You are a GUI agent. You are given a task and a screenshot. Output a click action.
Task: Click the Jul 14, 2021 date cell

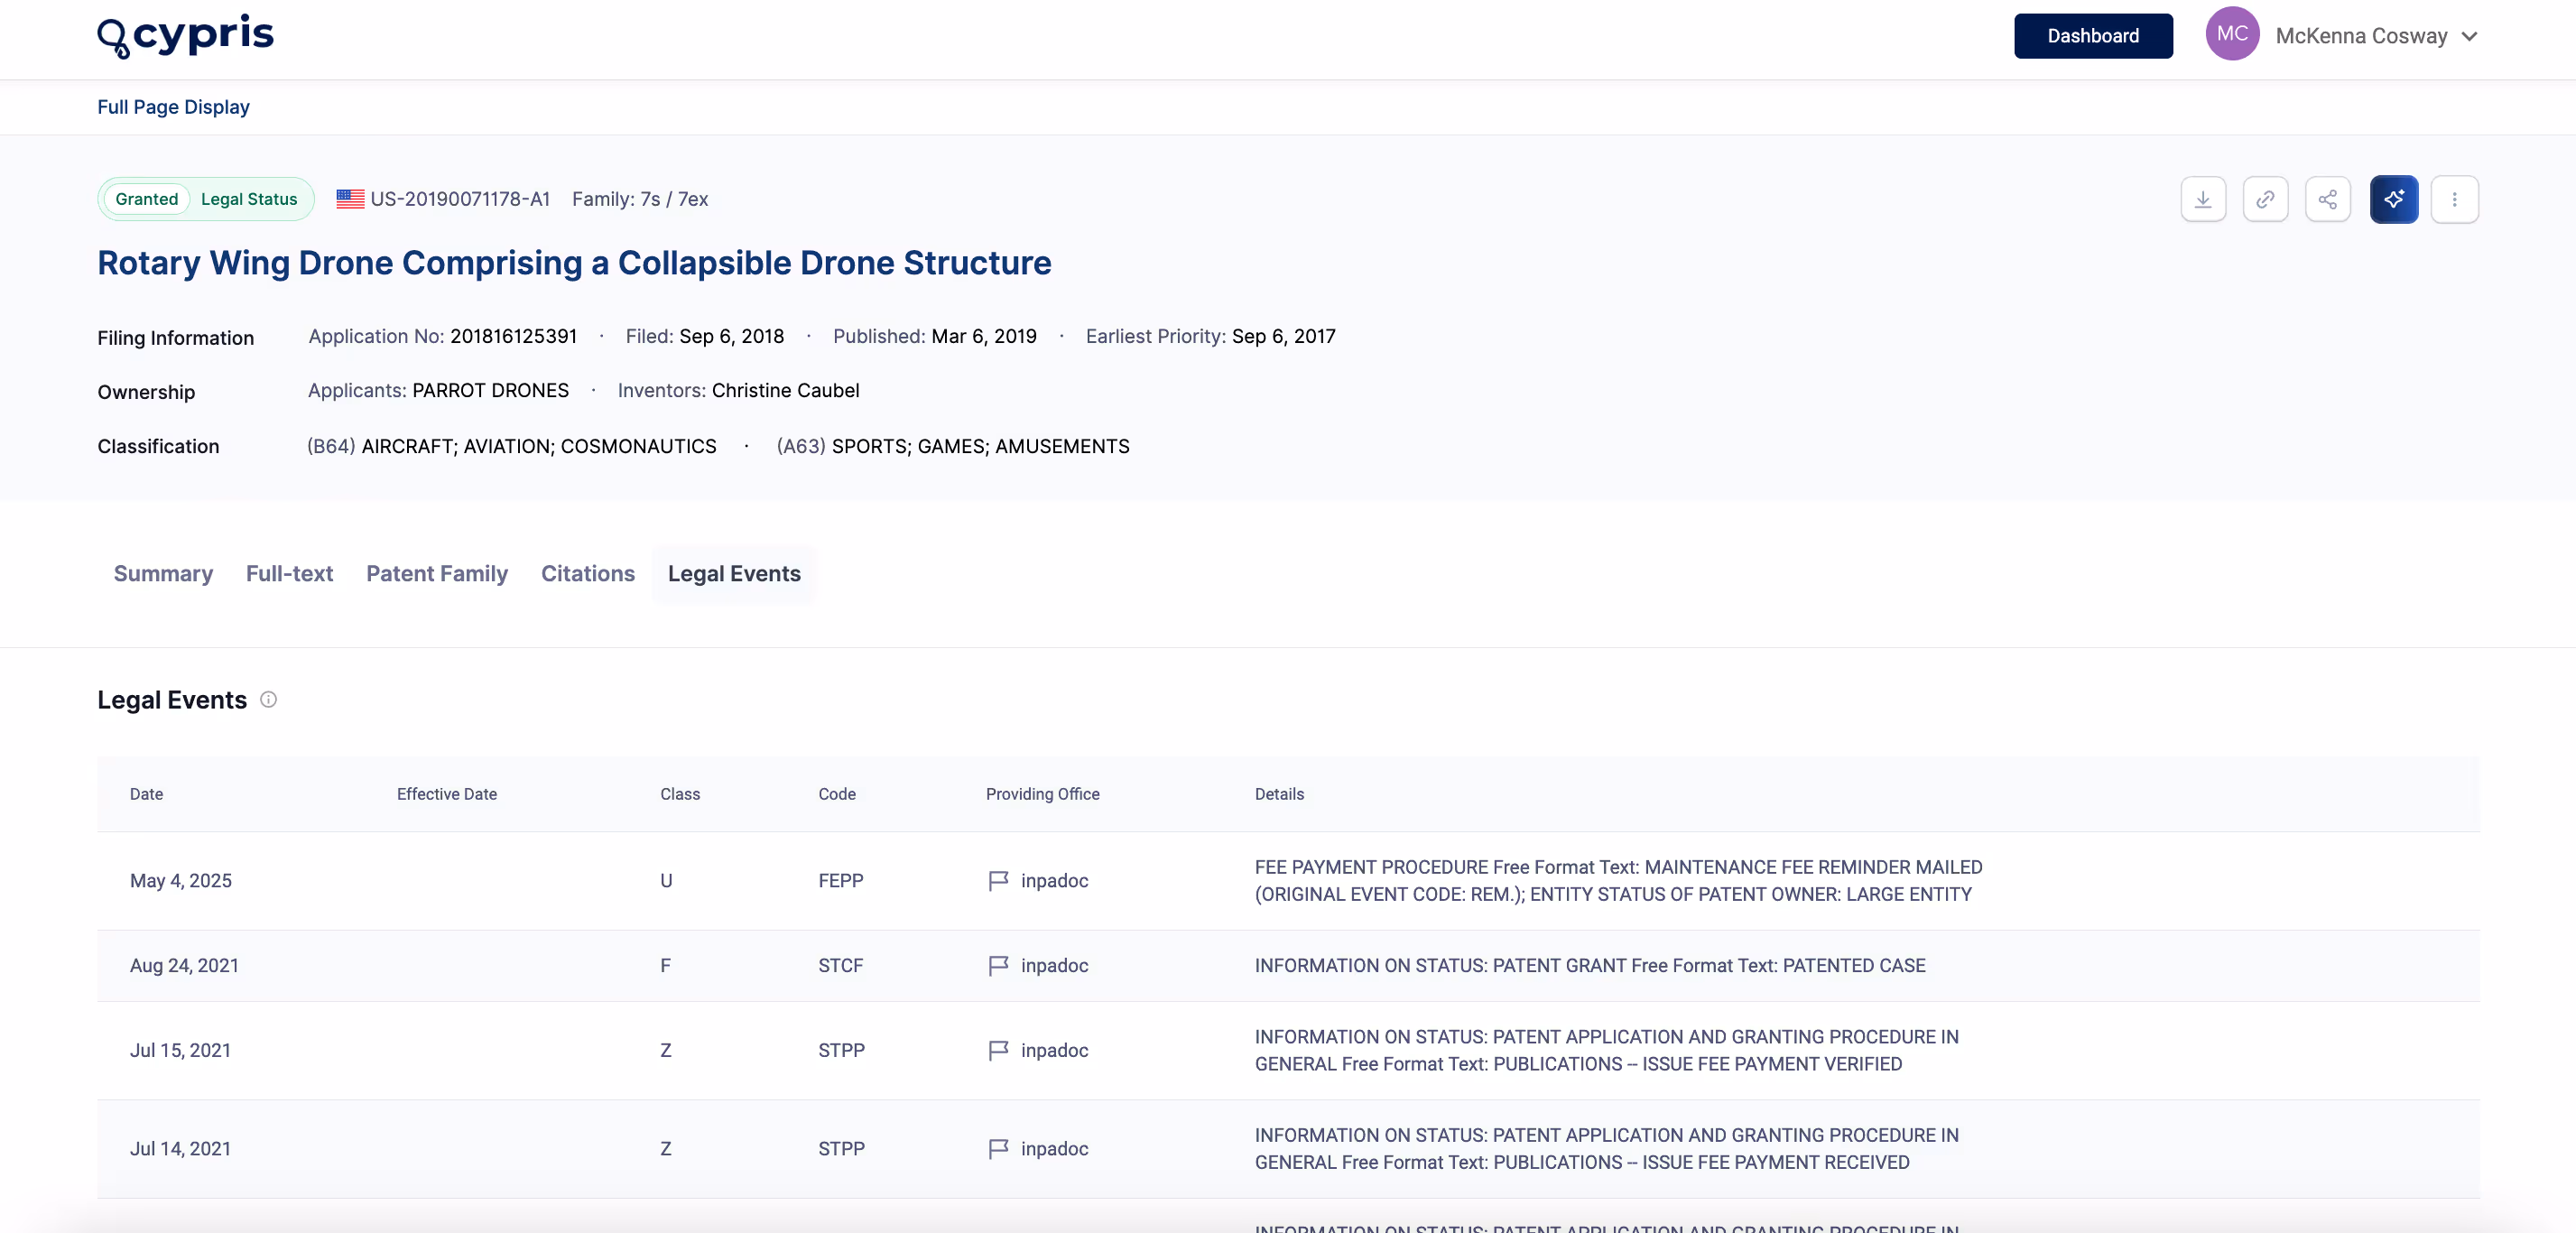[180, 1149]
